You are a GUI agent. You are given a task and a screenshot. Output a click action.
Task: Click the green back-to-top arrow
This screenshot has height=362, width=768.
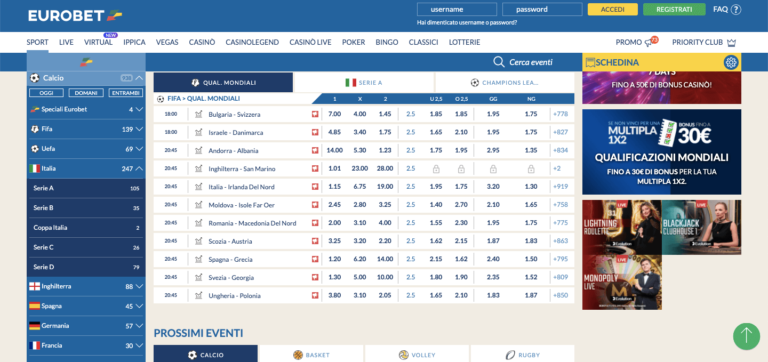pos(746,336)
